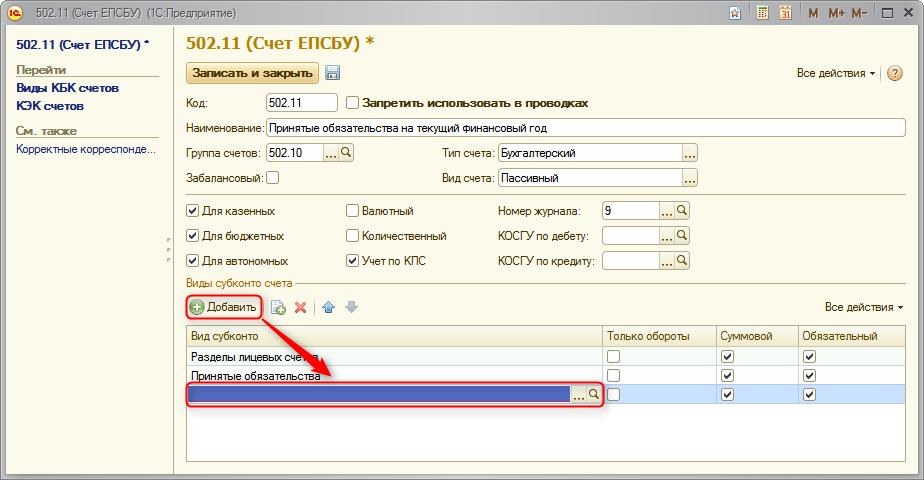The height and width of the screenshot is (480, 924).
Task: Uncheck the Для казенных checkbox
Action: [x=192, y=211]
